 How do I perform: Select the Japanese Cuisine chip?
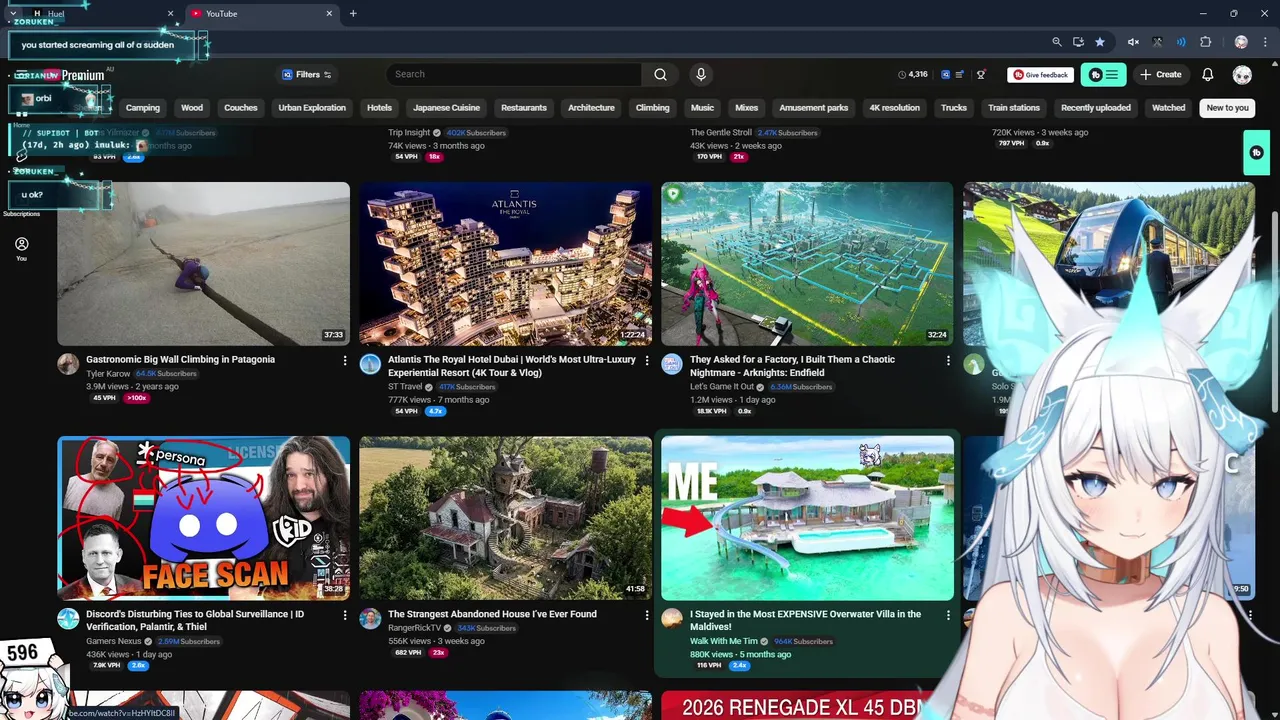(446, 108)
